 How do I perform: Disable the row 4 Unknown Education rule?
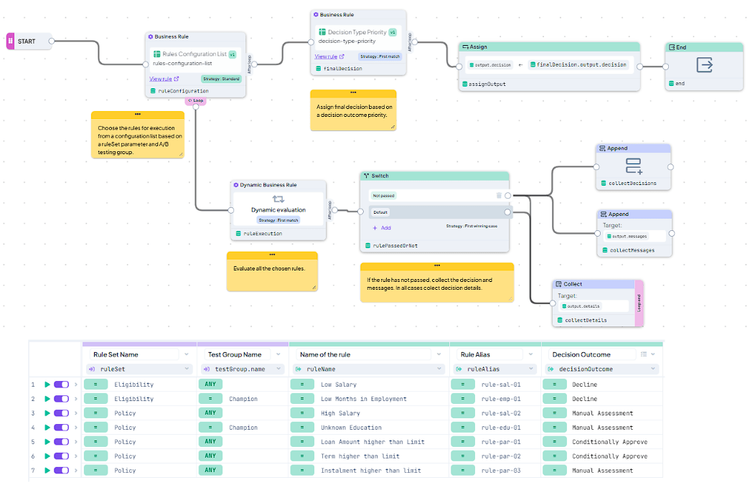[62, 427]
